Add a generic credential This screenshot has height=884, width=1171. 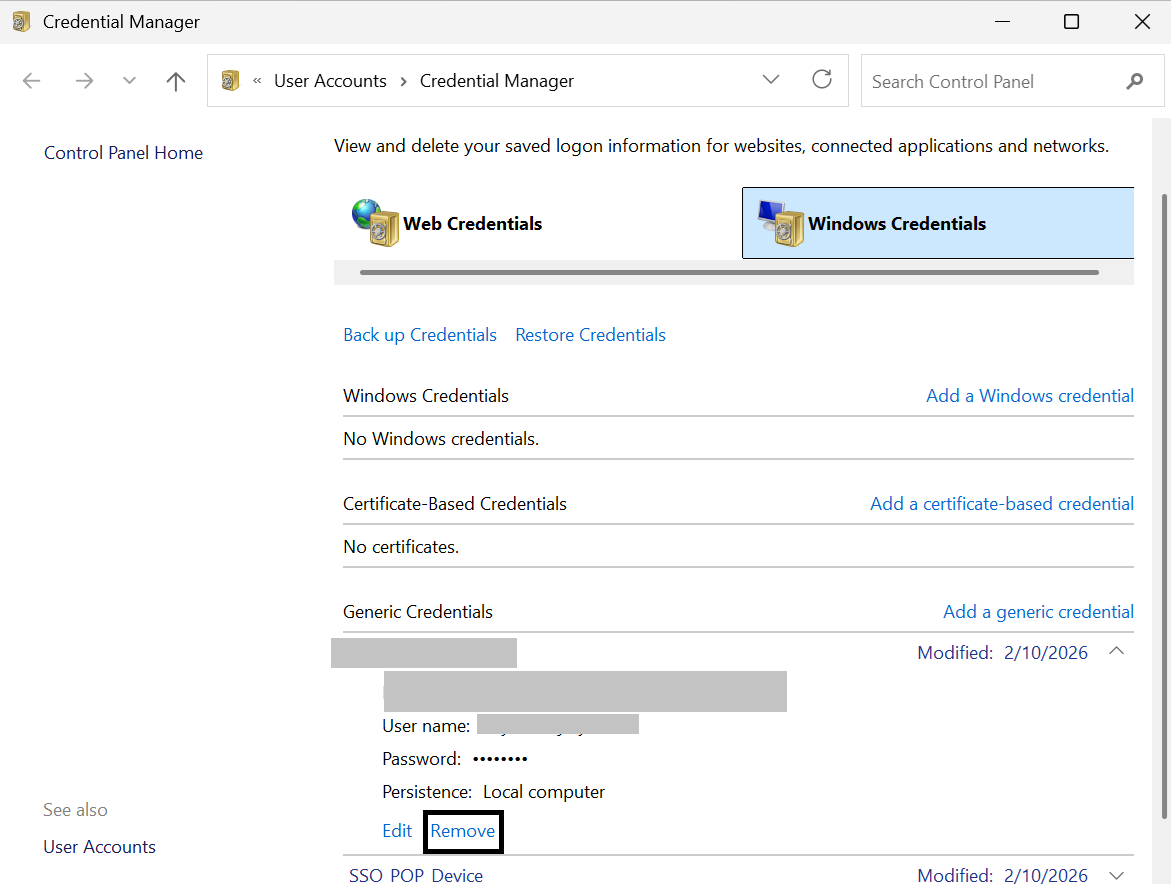[x=1038, y=612]
